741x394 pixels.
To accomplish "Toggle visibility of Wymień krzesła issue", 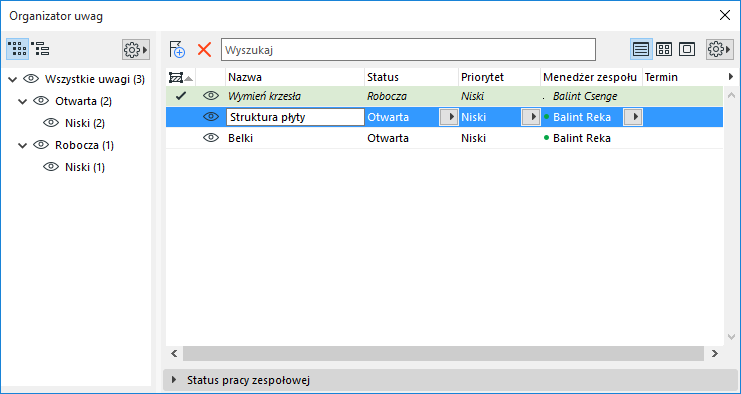I will [x=211, y=96].
